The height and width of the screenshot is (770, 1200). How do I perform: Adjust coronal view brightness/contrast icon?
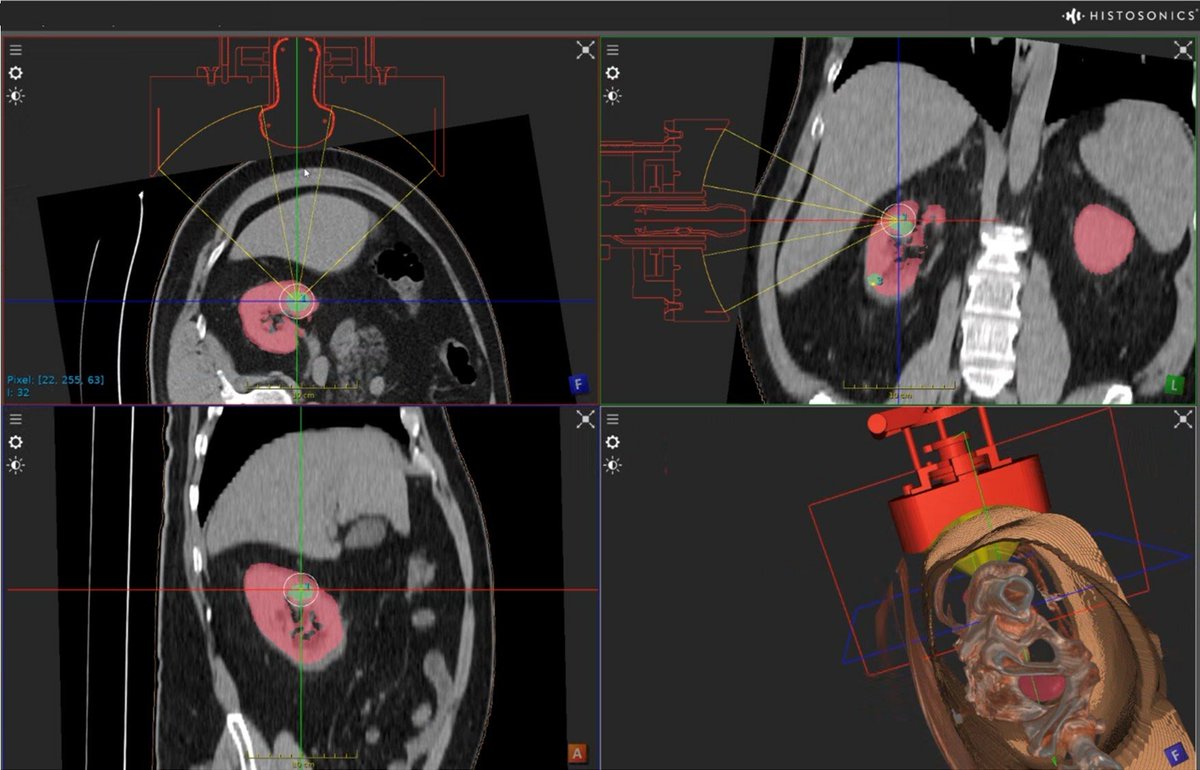613,97
